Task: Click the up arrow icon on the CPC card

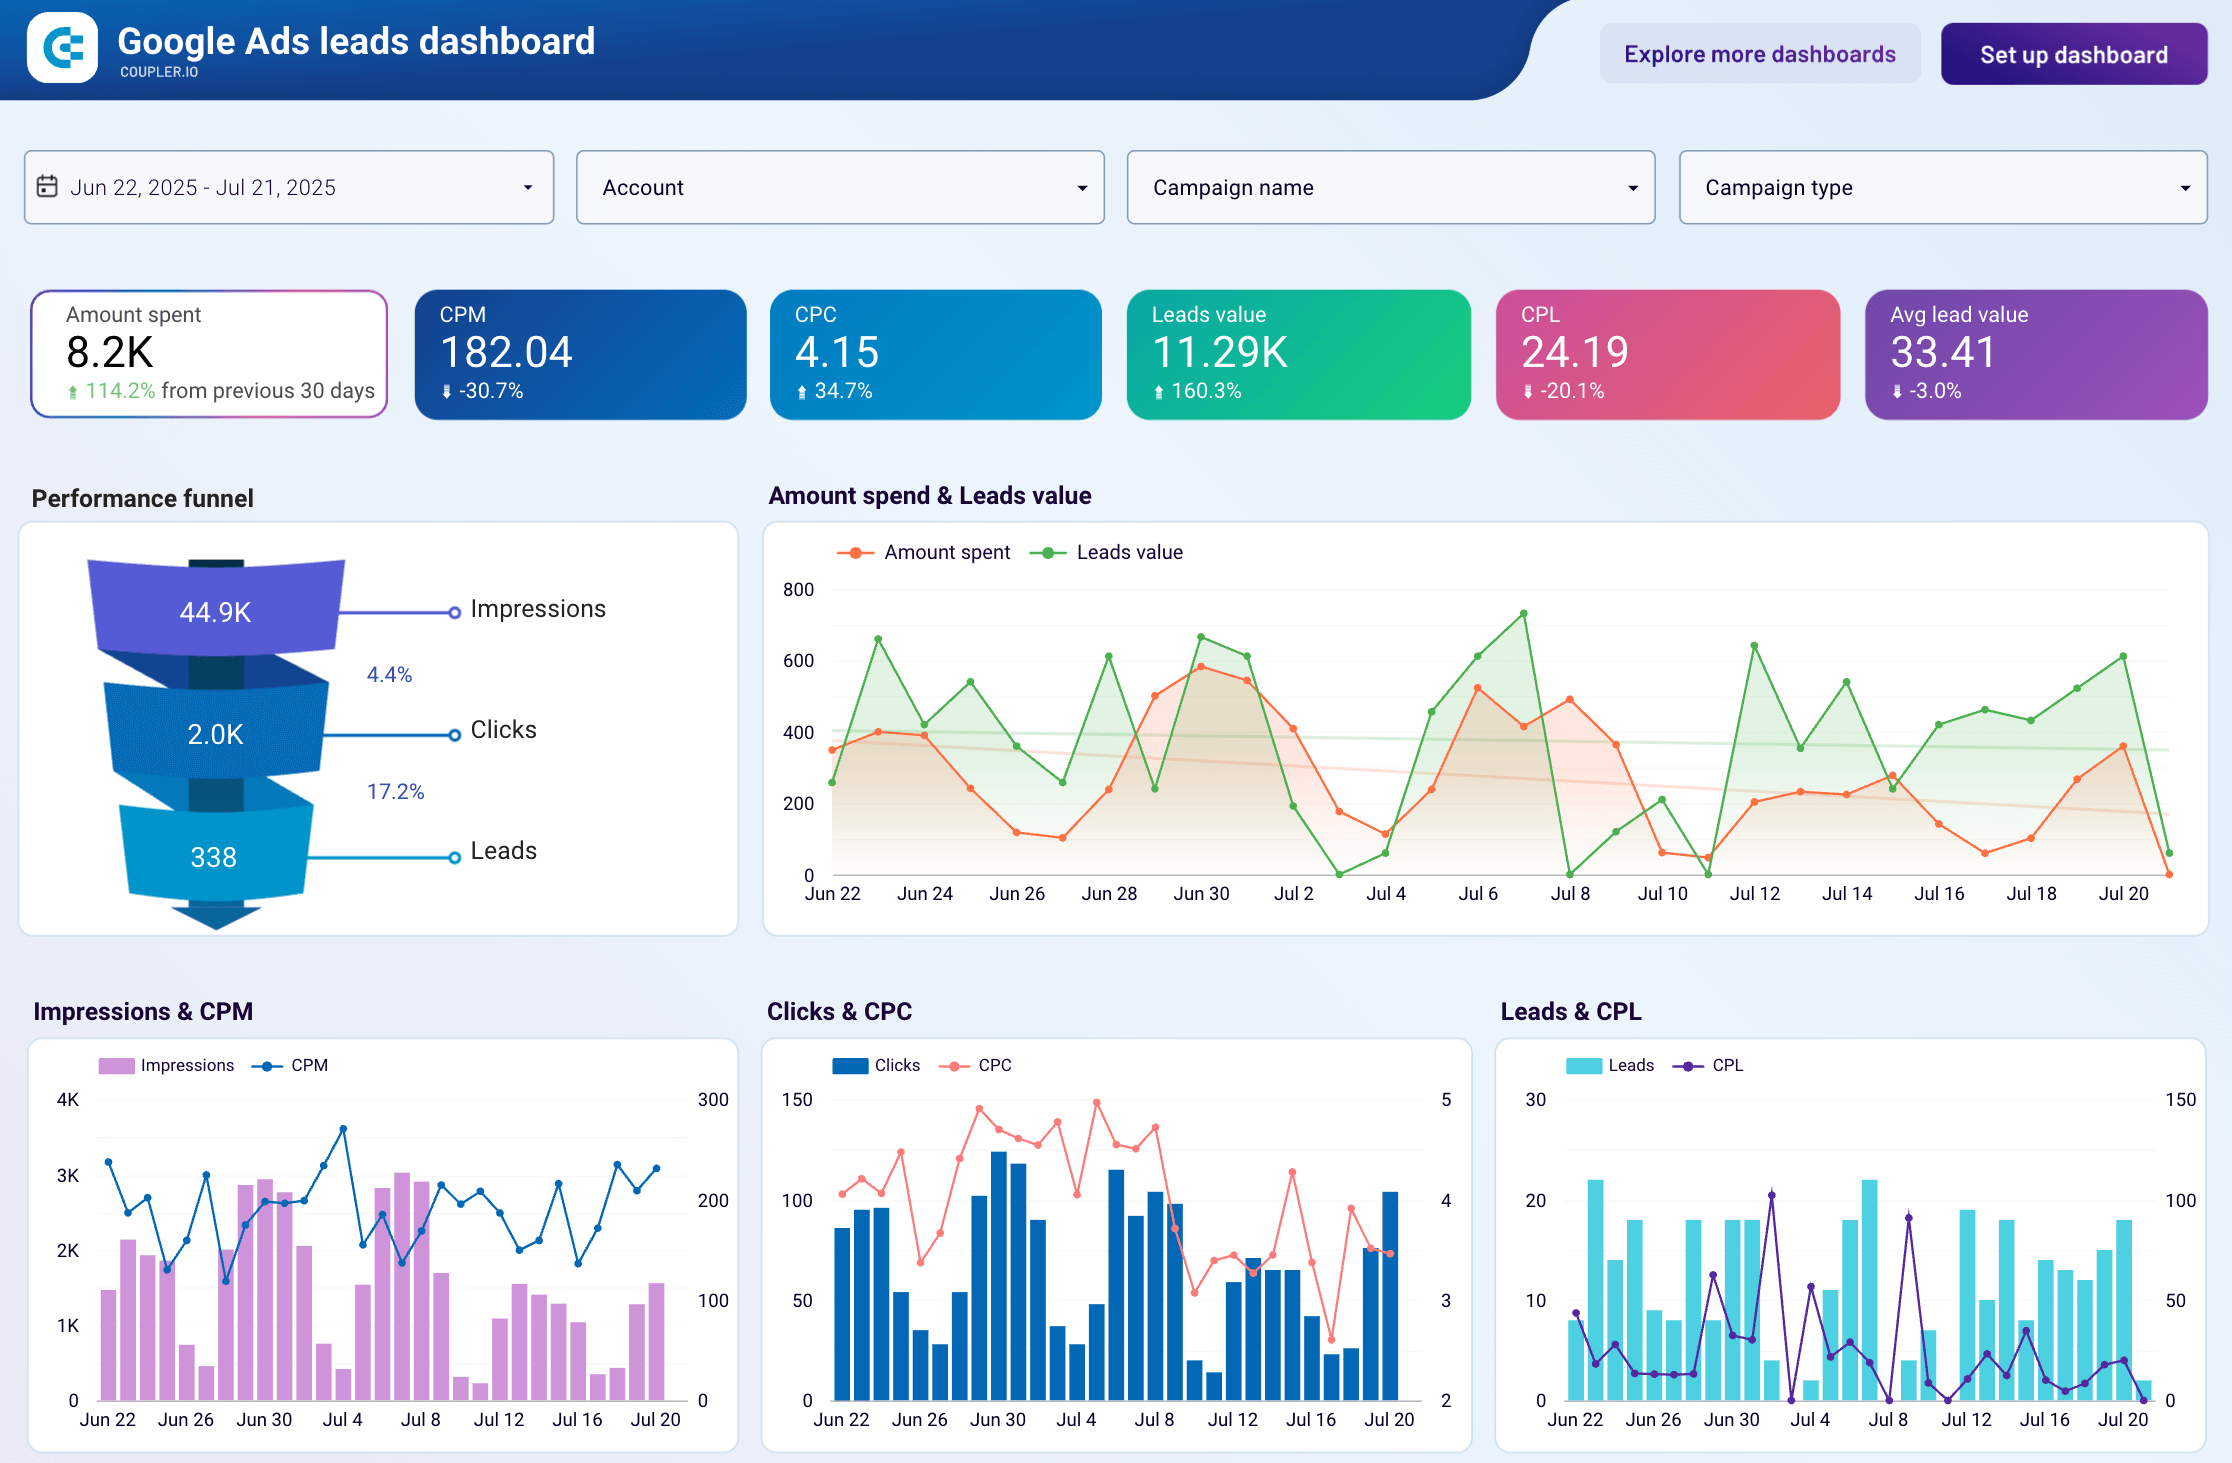Action: 802,392
